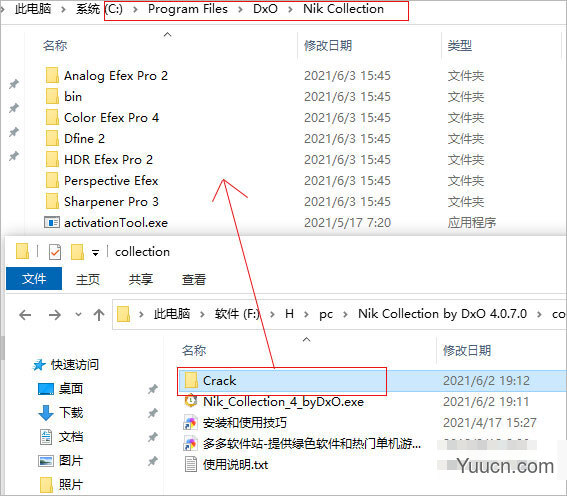The height and width of the screenshot is (496, 567).
Task: Switch to the 主页 ribbon tab
Action: [88, 279]
